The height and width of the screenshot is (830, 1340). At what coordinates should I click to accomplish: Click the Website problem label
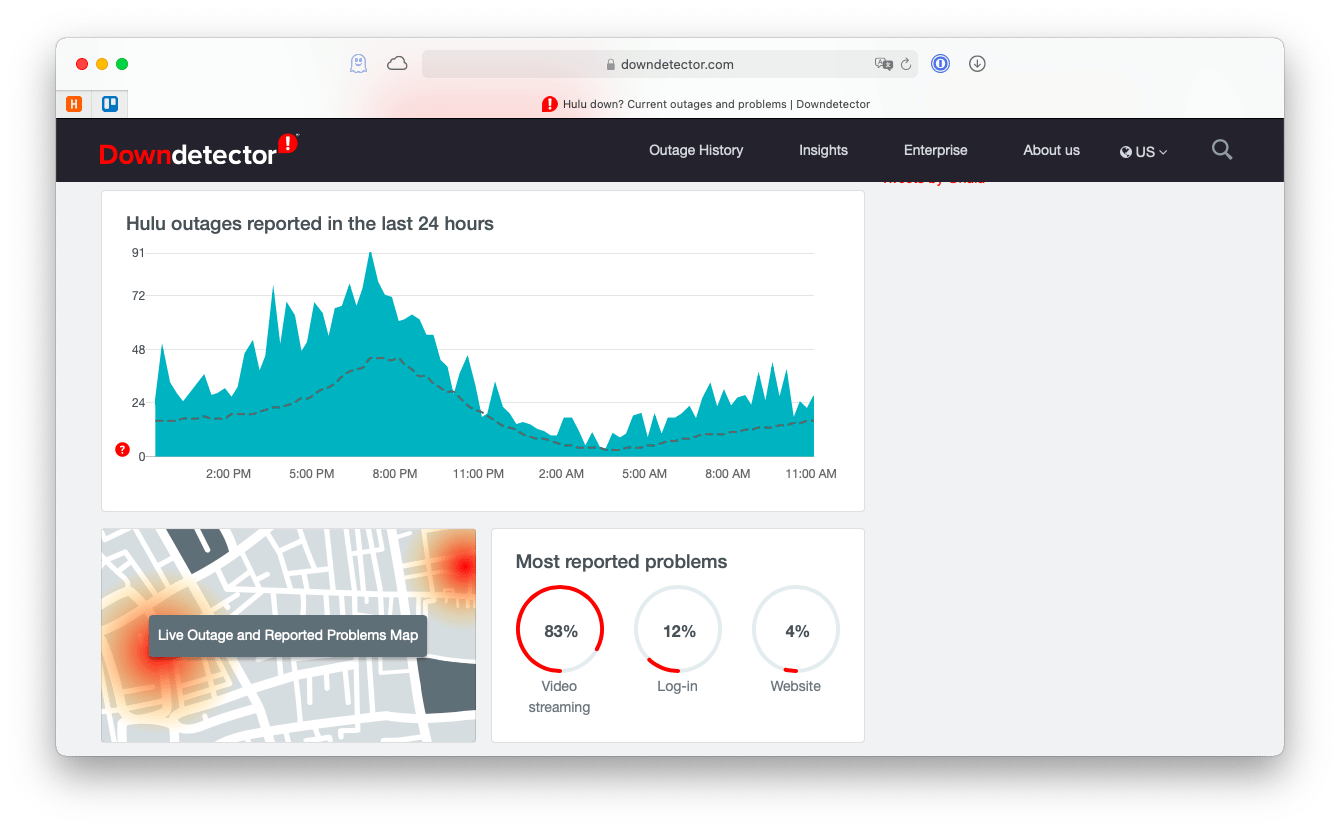point(796,686)
